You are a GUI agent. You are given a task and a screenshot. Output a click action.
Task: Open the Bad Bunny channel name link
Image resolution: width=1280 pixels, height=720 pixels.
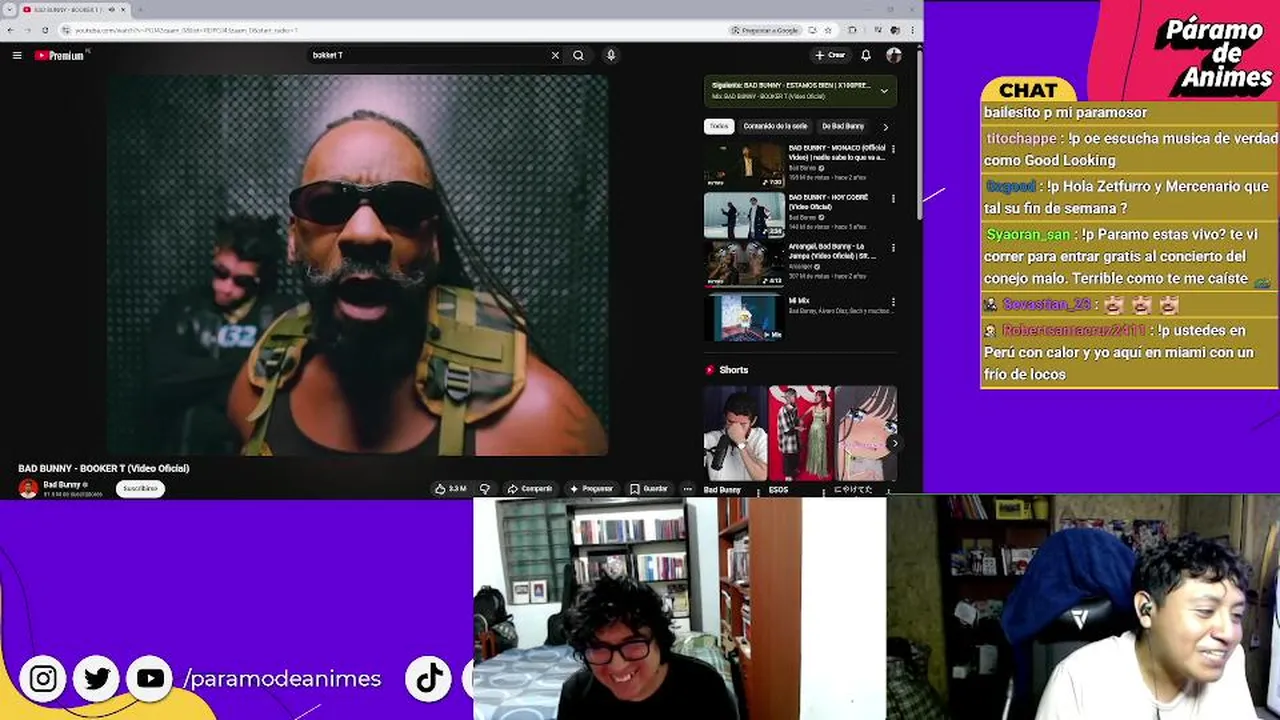coord(62,485)
